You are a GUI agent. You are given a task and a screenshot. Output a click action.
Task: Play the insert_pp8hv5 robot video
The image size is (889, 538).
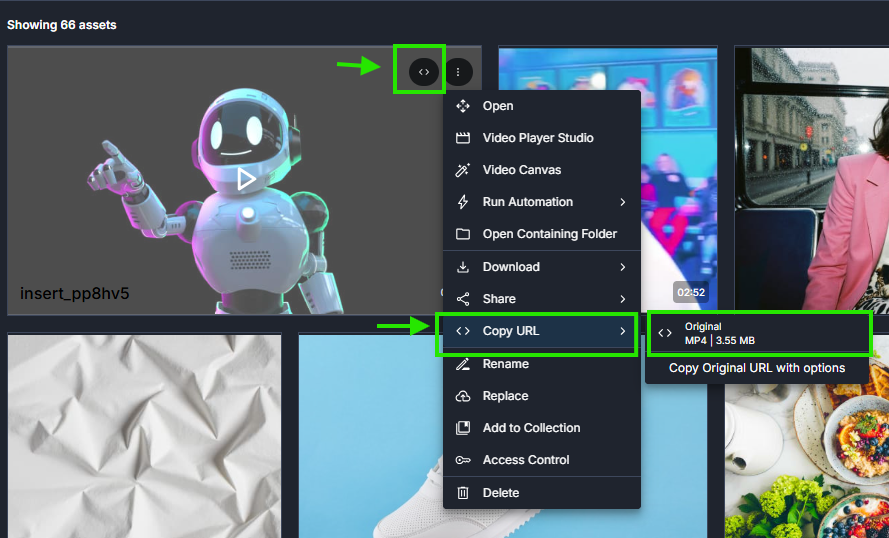tap(246, 179)
